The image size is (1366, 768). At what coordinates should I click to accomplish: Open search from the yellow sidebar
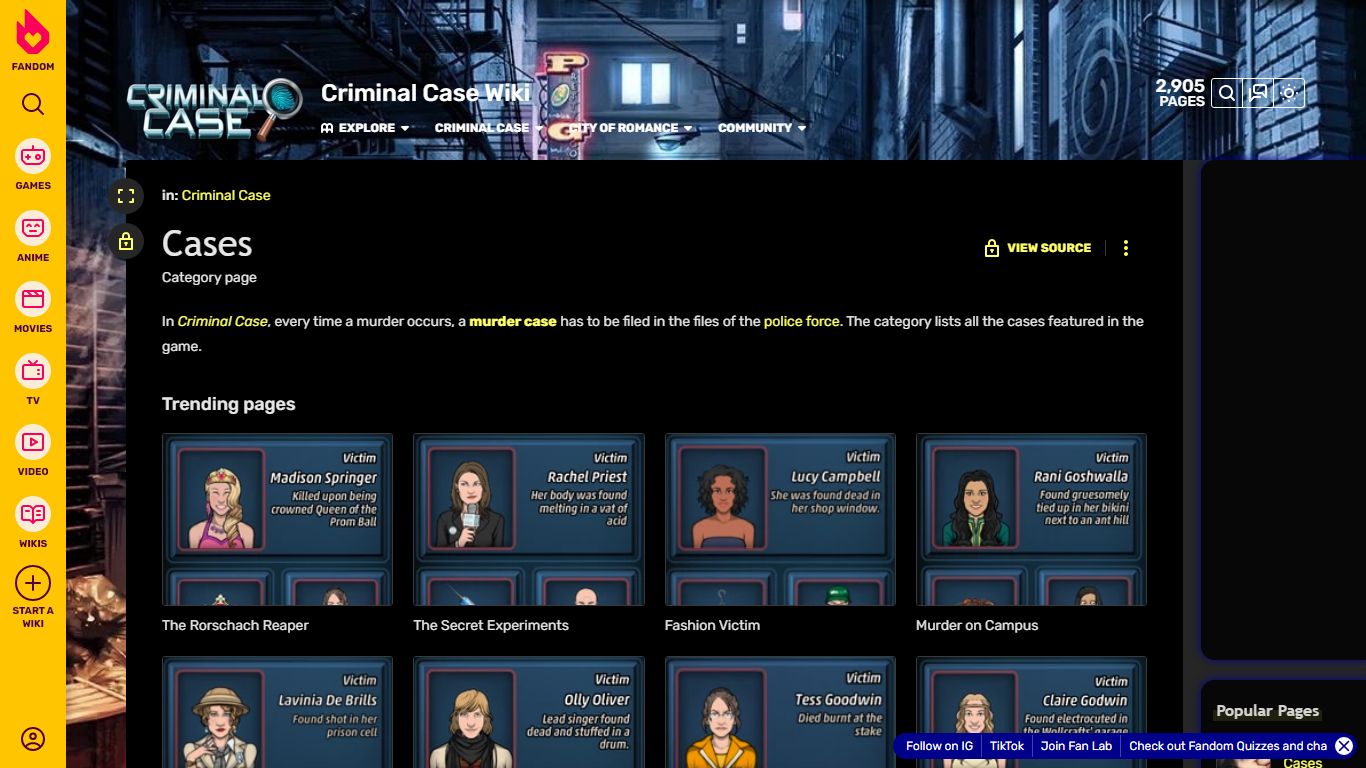(33, 105)
